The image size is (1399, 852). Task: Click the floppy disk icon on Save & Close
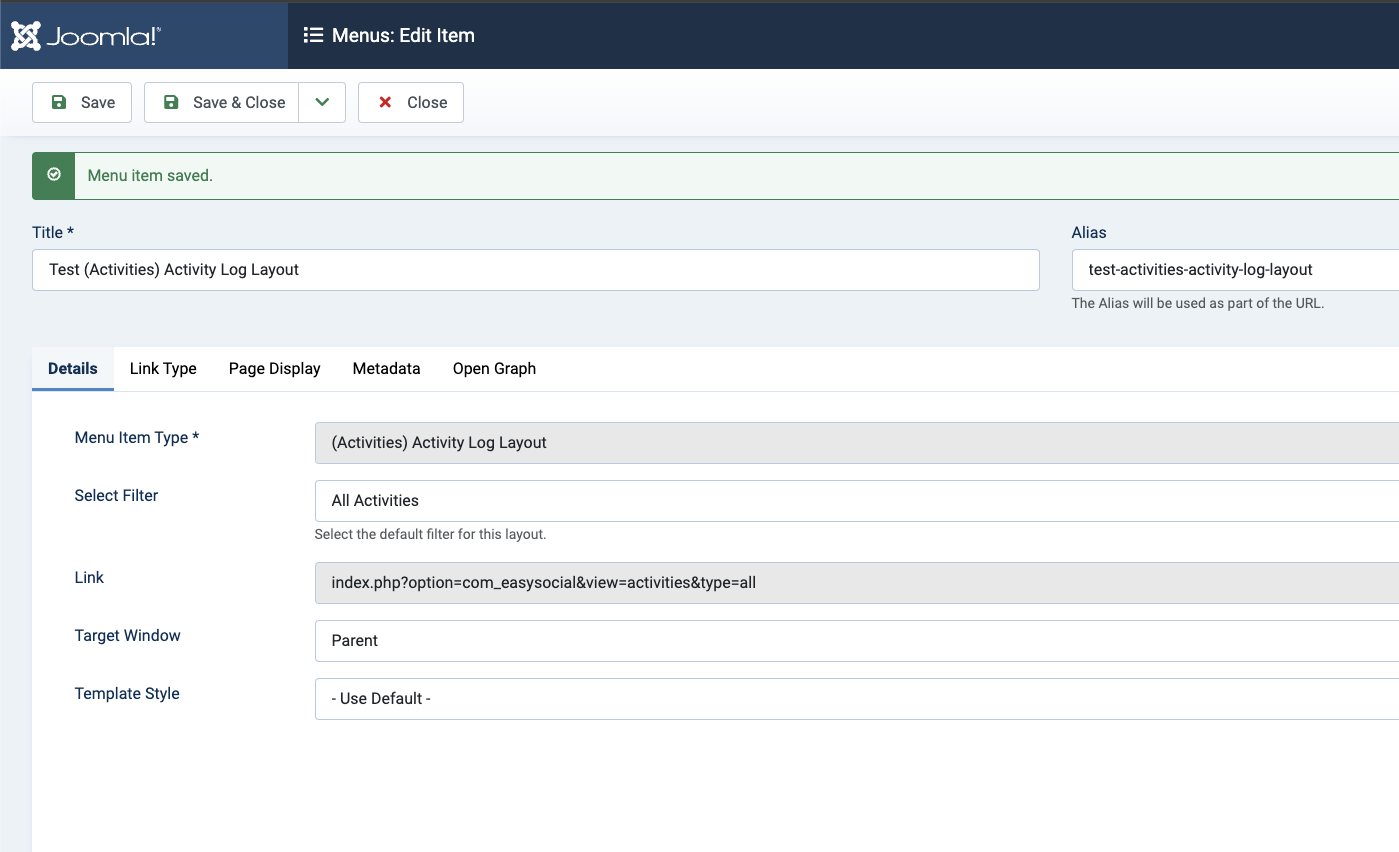[171, 102]
